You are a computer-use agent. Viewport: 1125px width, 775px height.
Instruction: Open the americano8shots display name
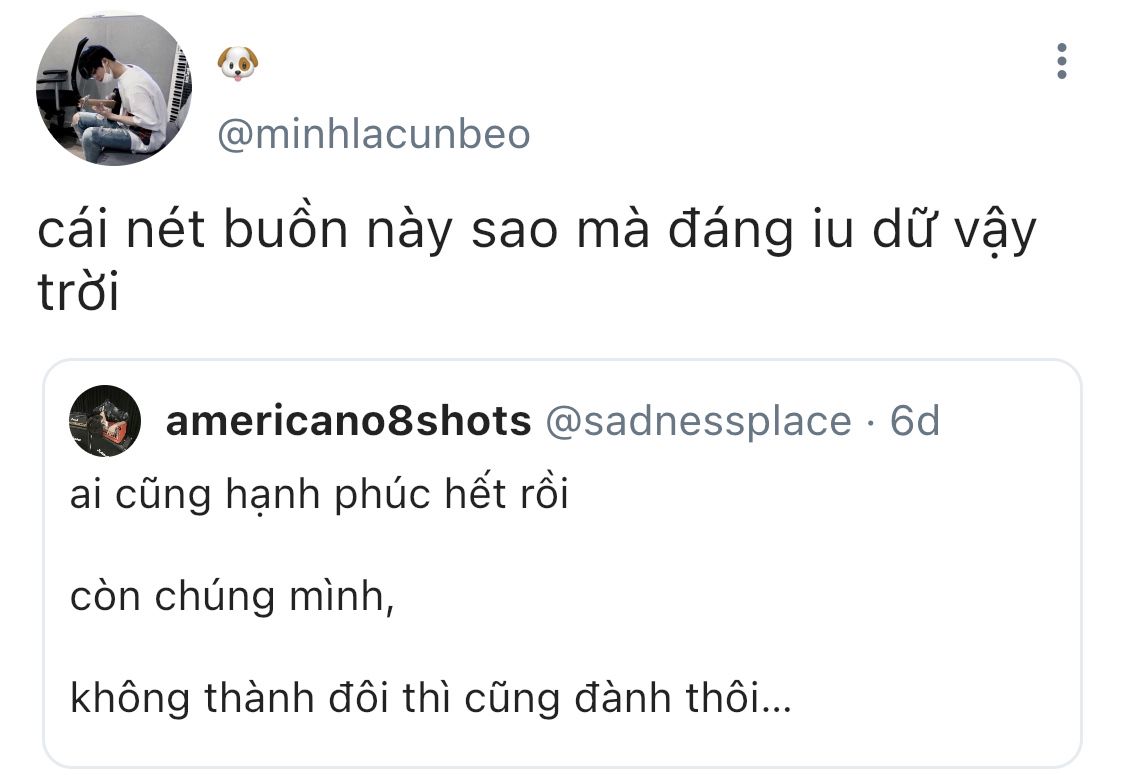(348, 422)
